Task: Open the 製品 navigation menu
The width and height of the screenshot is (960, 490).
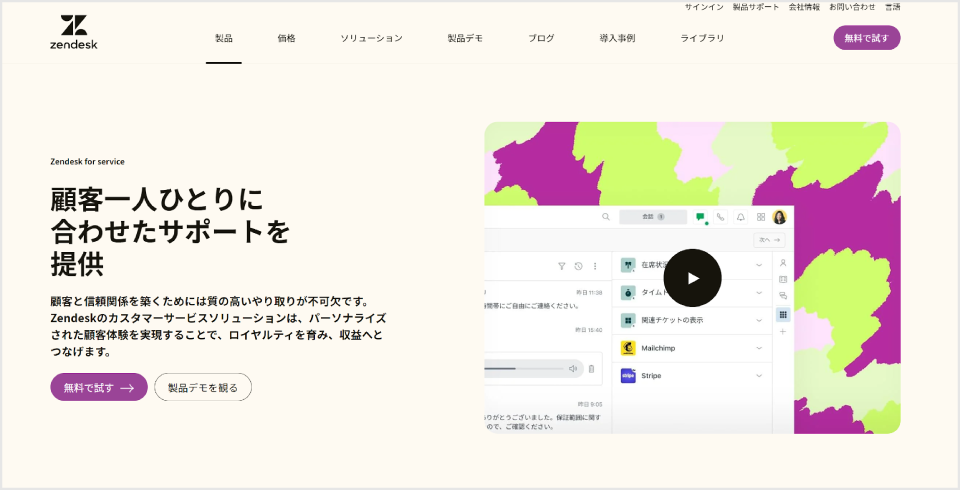Action: [x=223, y=38]
